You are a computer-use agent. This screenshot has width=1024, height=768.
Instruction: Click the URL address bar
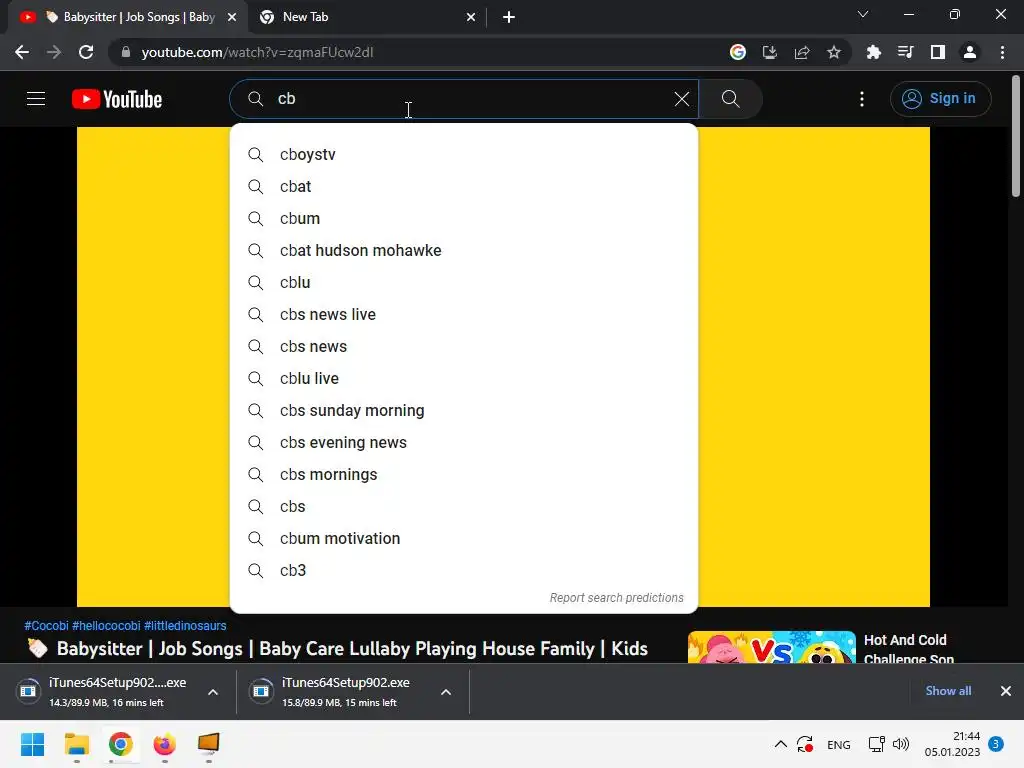(x=418, y=52)
